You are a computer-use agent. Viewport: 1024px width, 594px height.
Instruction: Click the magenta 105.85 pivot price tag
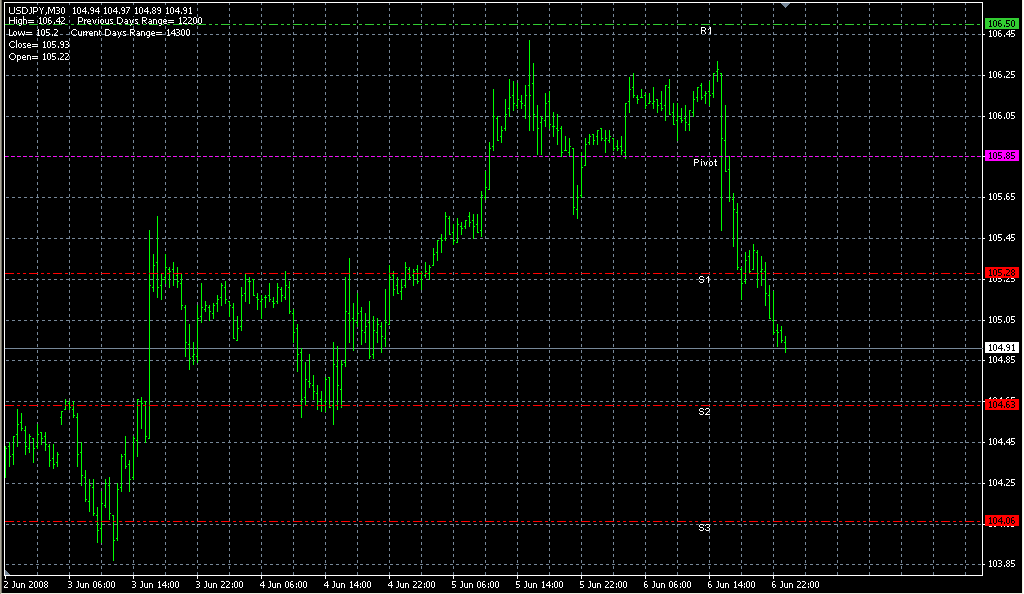click(1001, 156)
